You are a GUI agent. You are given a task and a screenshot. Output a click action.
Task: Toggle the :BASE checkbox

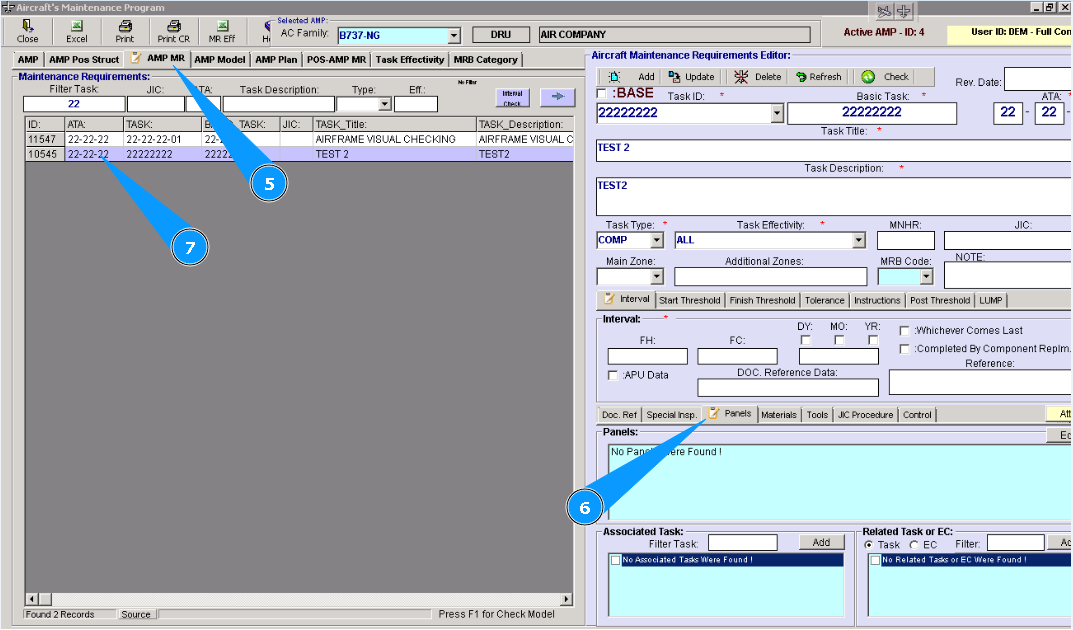coord(602,93)
